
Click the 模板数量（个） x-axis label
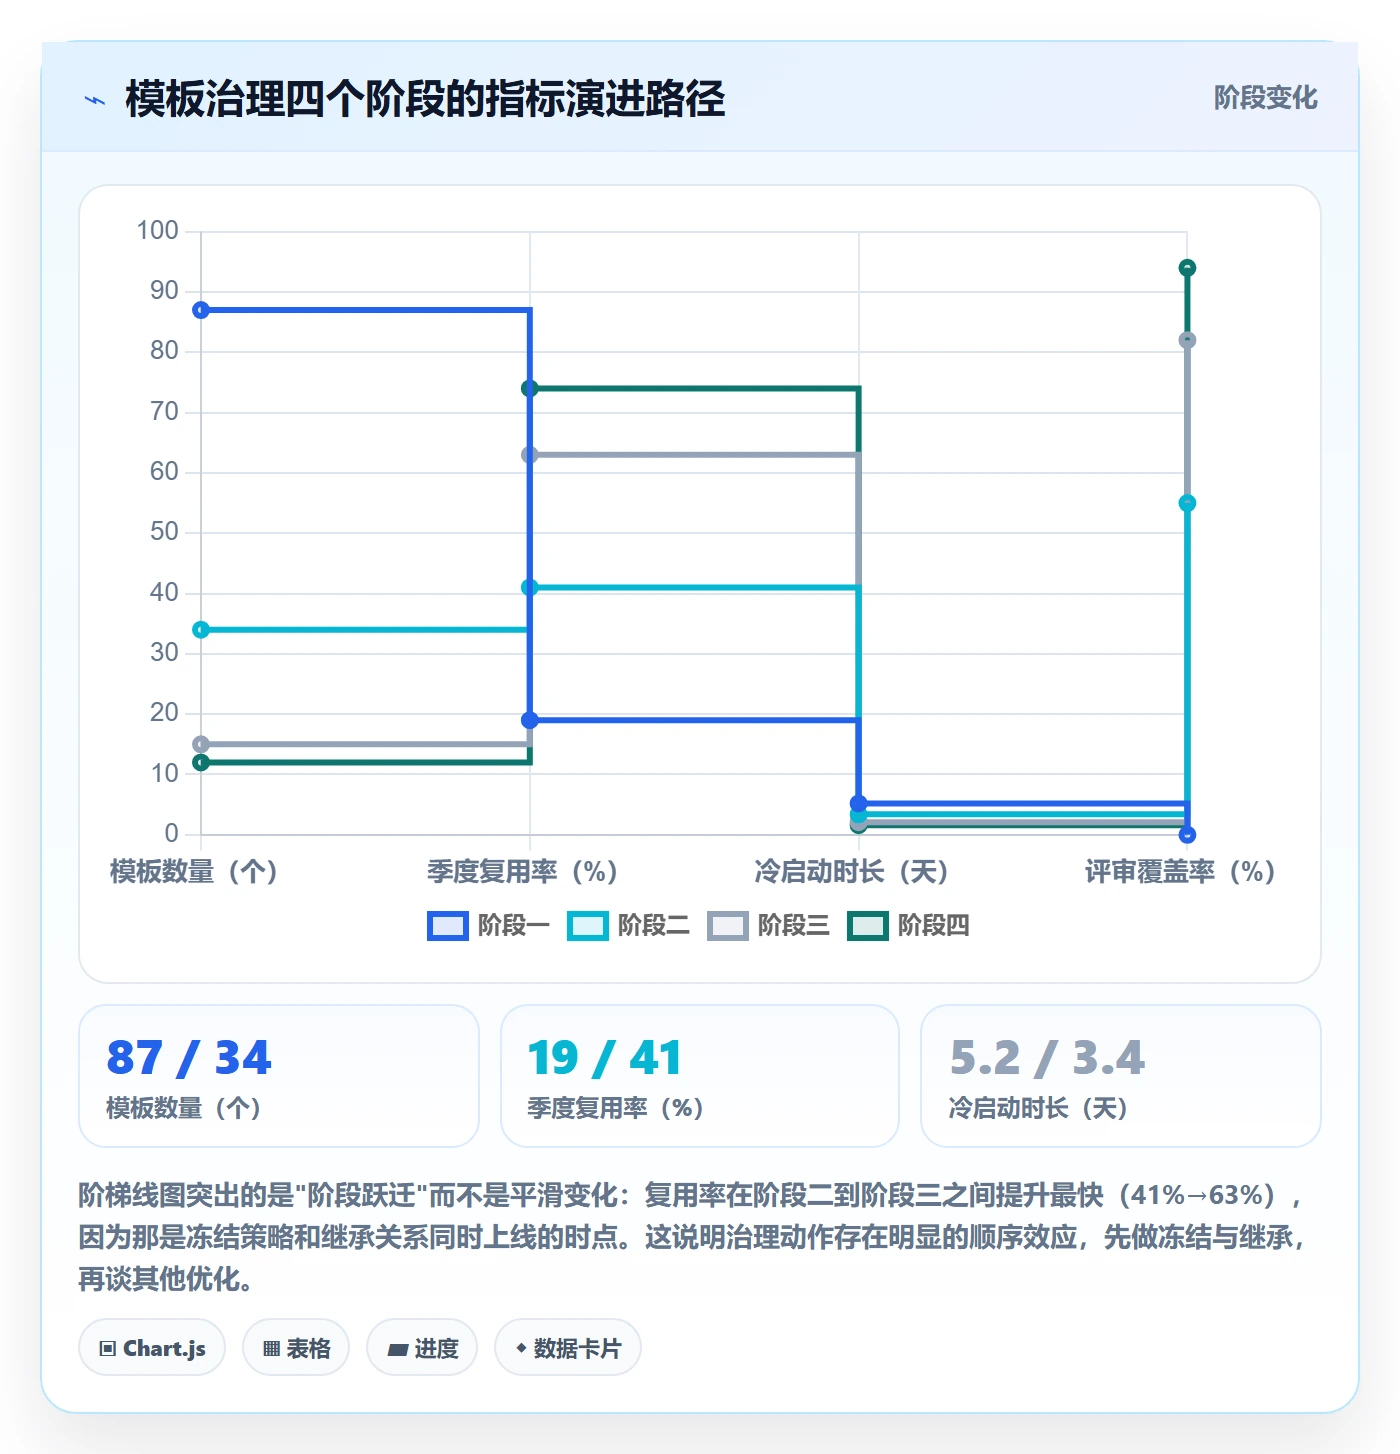(194, 872)
